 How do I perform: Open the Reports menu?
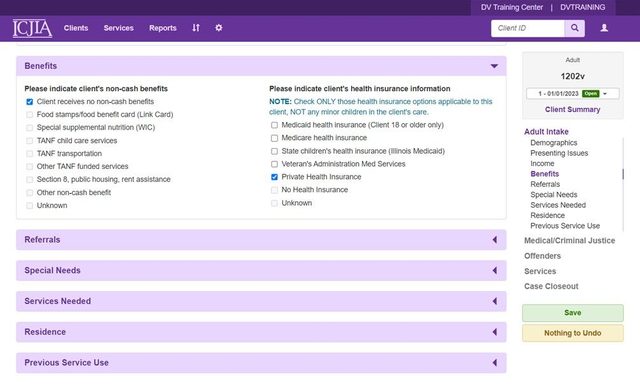[163, 28]
